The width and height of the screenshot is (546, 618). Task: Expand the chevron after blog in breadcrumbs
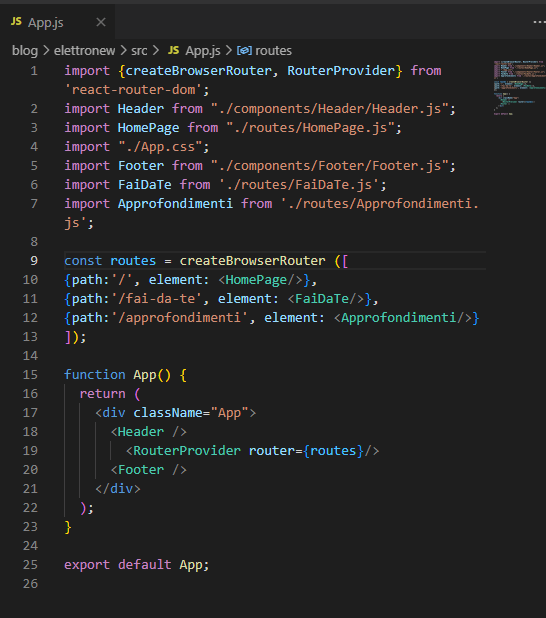click(46, 50)
